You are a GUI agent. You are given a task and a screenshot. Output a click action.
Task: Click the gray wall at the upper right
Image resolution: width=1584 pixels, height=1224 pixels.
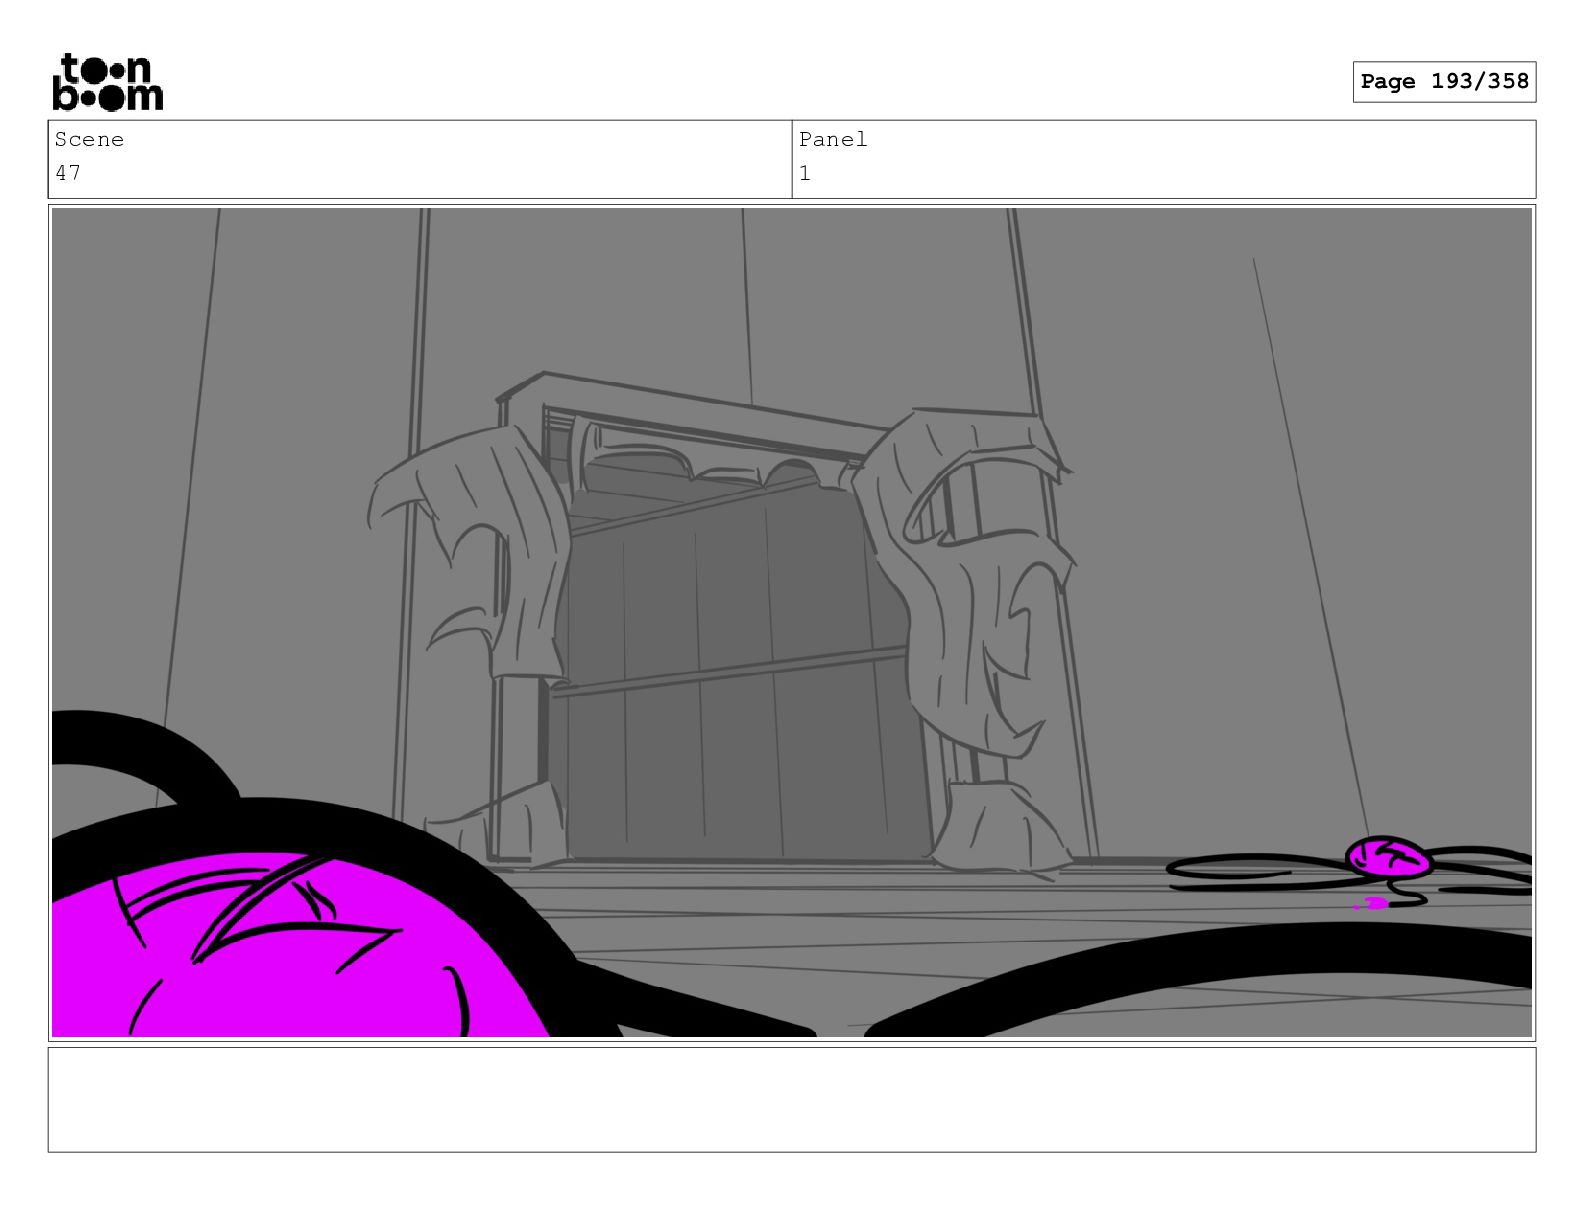[1300, 400]
